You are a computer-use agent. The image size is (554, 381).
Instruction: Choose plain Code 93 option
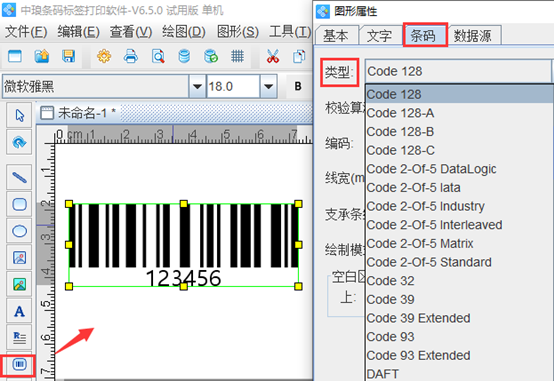(460, 337)
